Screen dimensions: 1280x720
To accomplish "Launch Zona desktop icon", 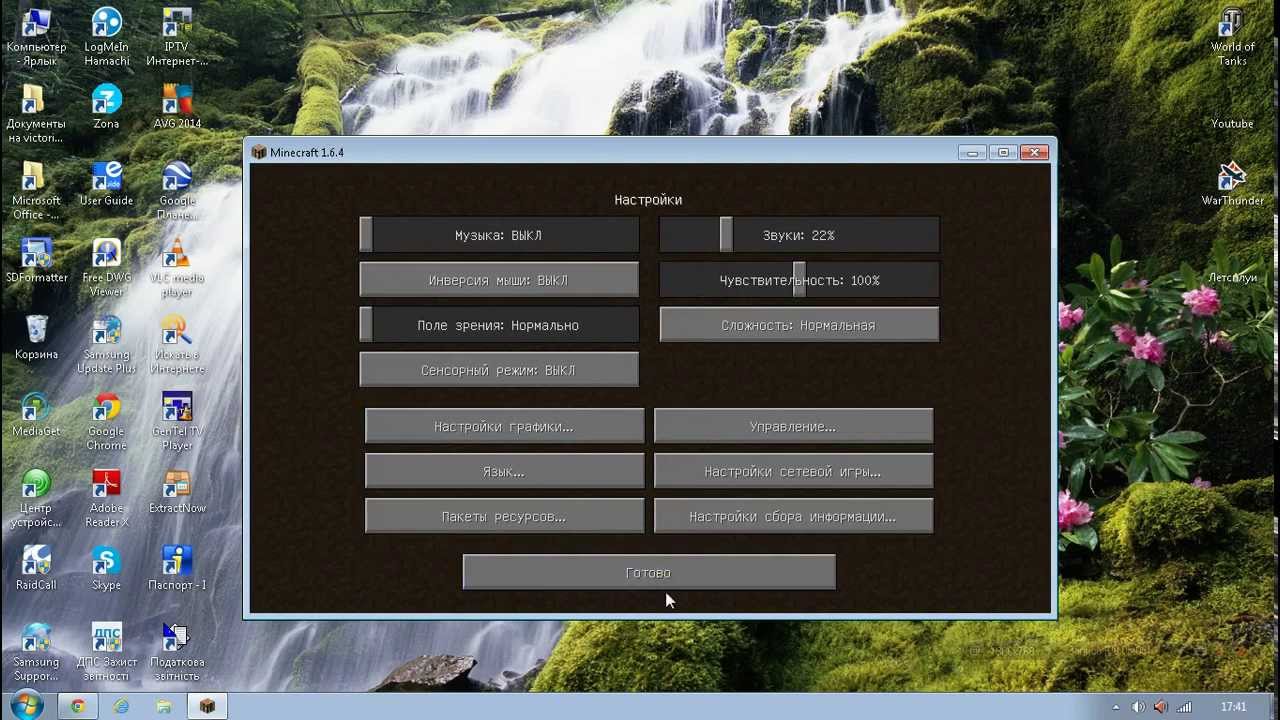I will click(x=106, y=107).
